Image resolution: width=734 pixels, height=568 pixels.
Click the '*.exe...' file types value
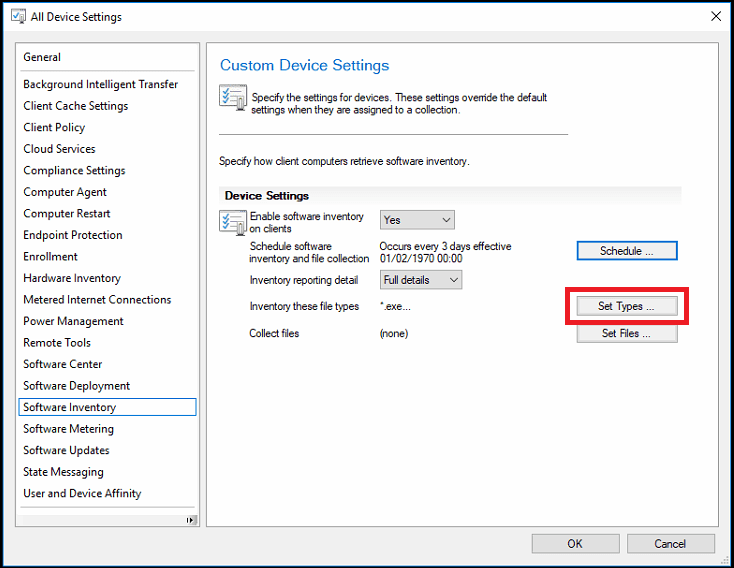tap(395, 307)
